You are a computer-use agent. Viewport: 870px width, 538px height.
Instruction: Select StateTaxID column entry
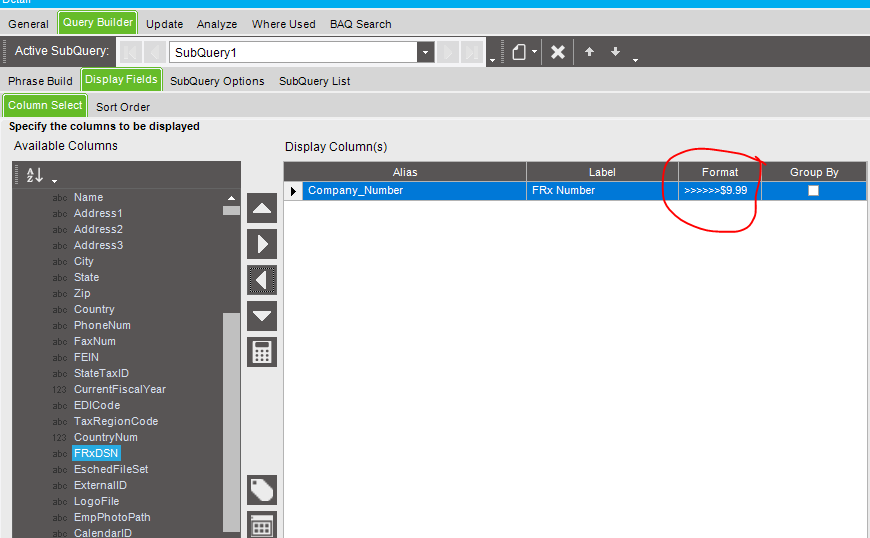click(102, 374)
